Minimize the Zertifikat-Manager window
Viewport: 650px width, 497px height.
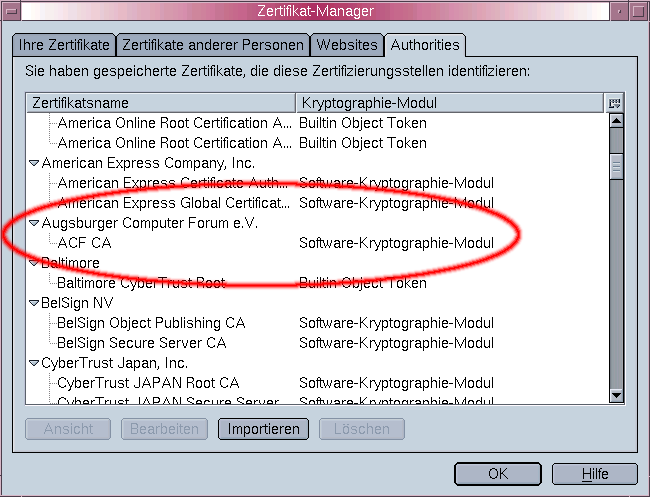tap(619, 11)
